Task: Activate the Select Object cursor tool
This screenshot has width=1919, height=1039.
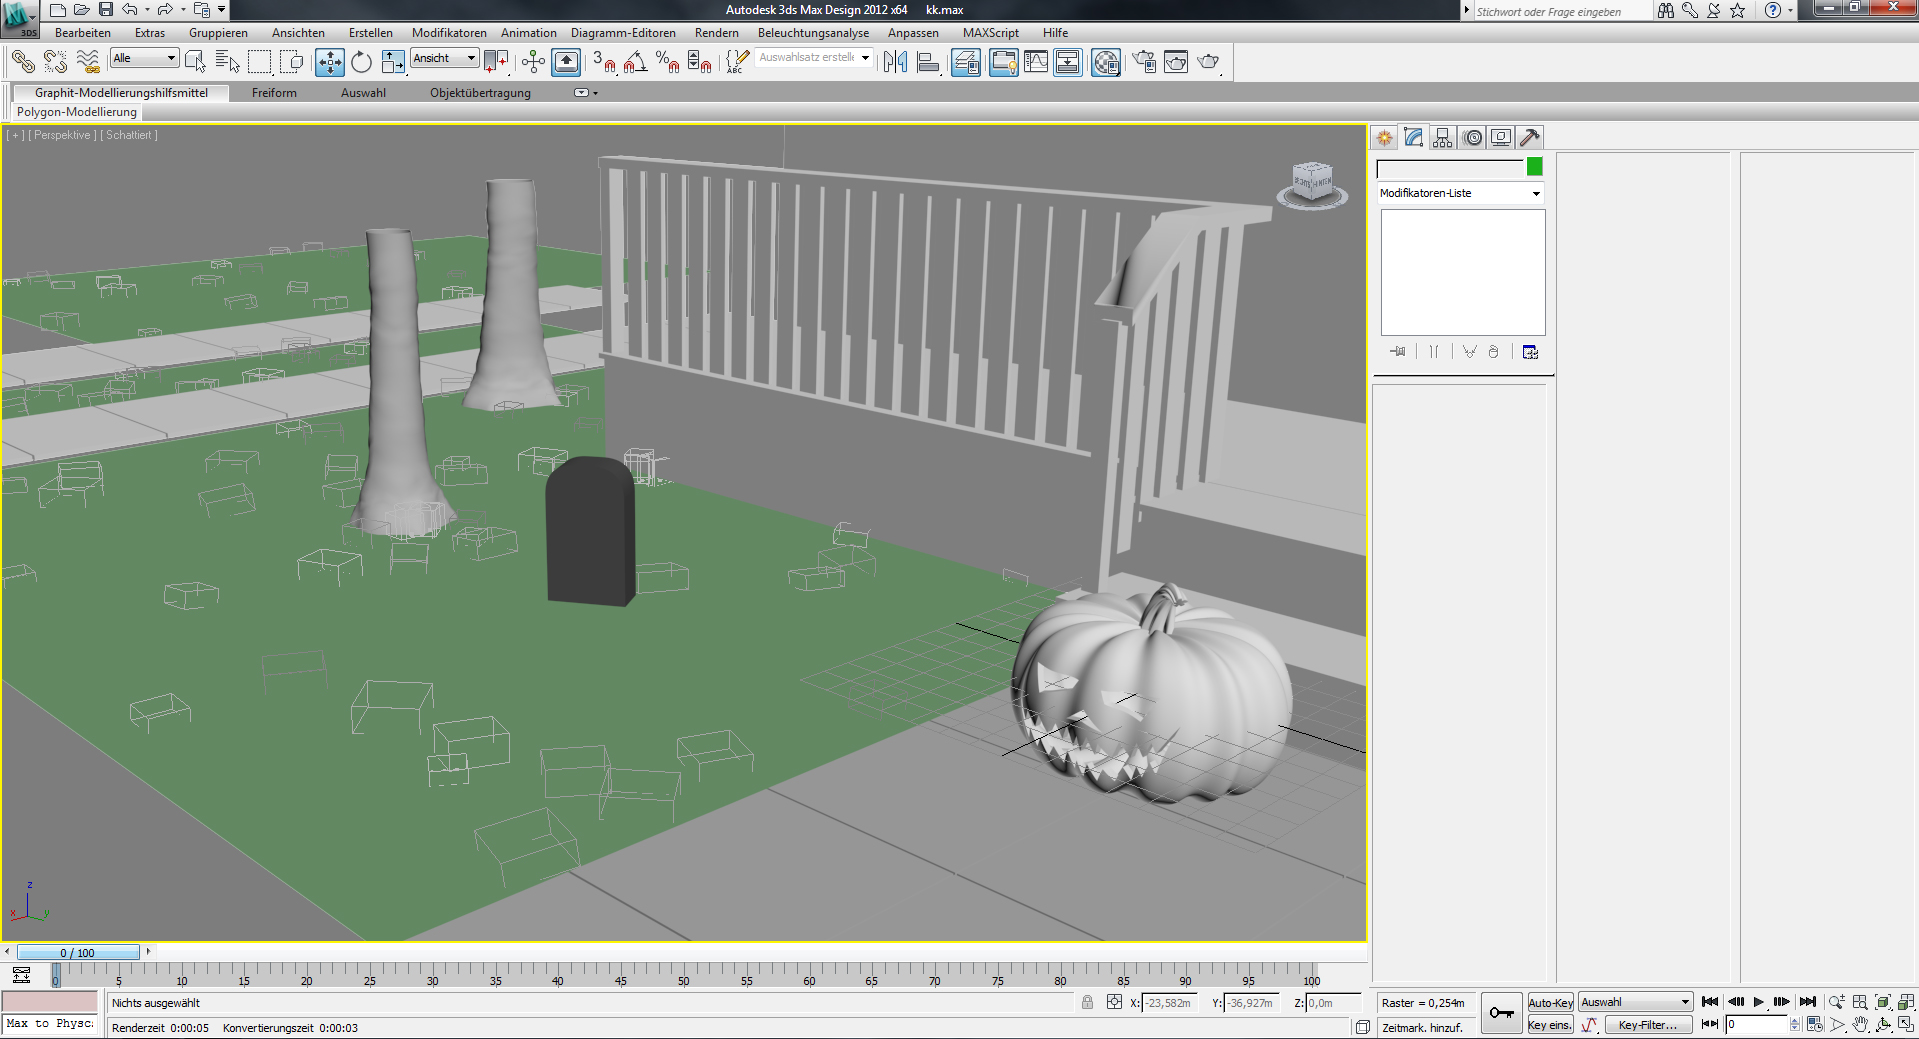Action: pyautogui.click(x=196, y=62)
